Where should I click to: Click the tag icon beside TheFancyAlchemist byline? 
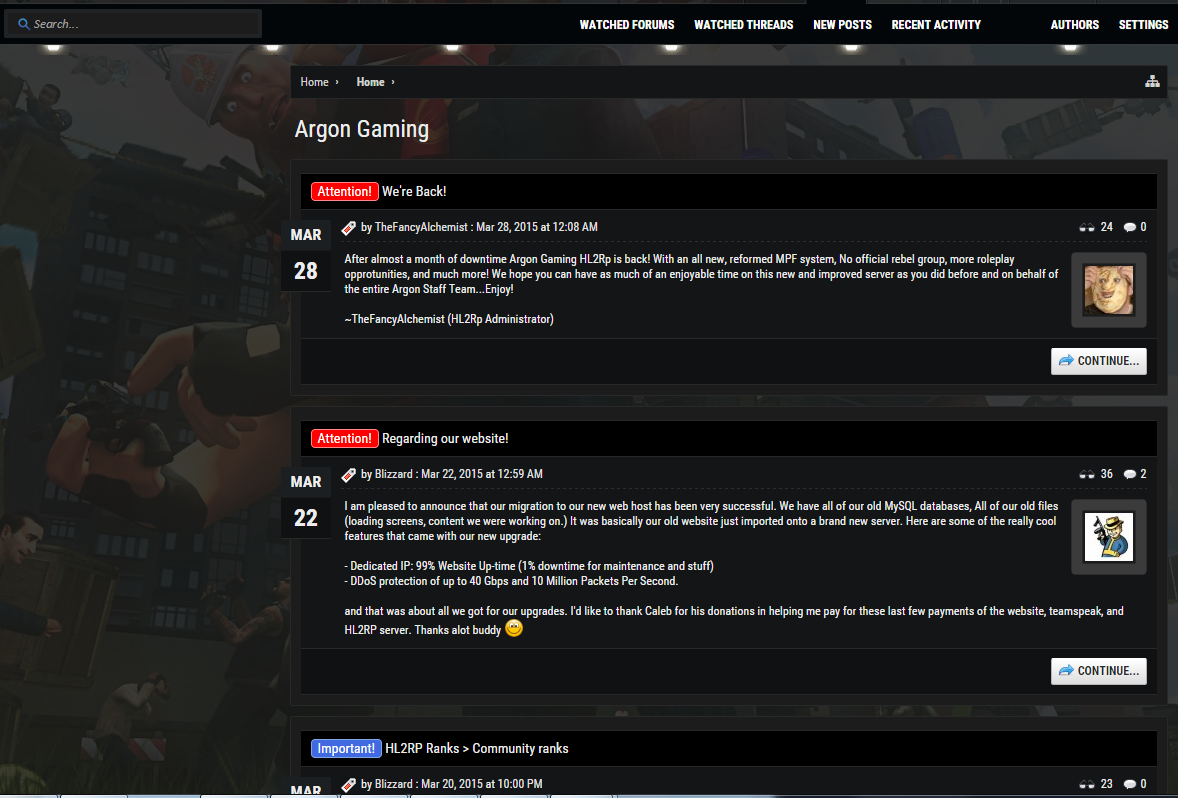pyautogui.click(x=349, y=228)
